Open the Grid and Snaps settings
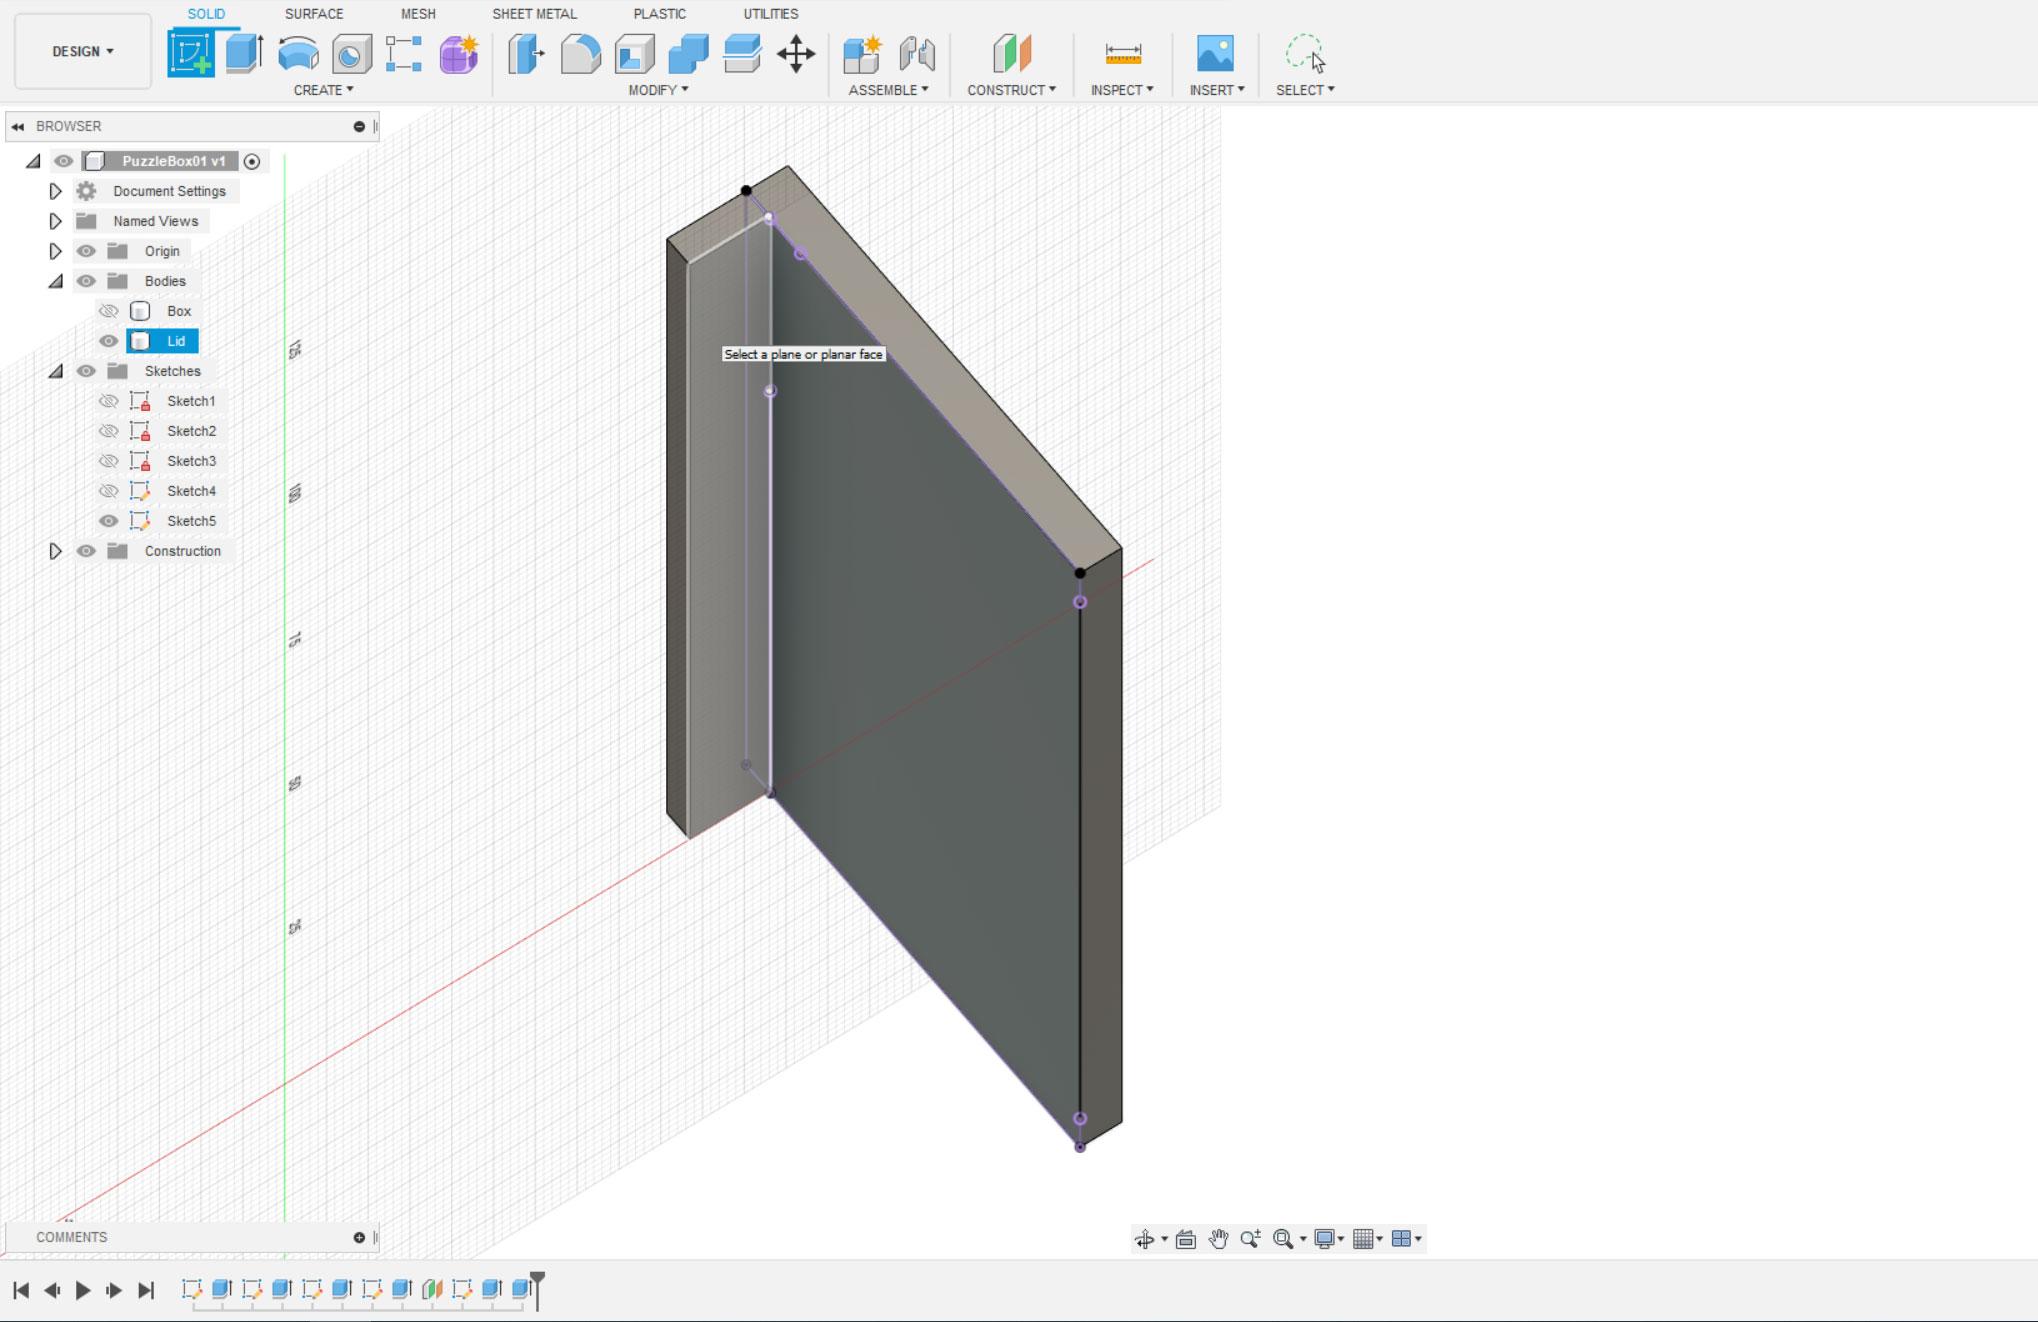Screen dimensions: 2038x1322 1367,1239
